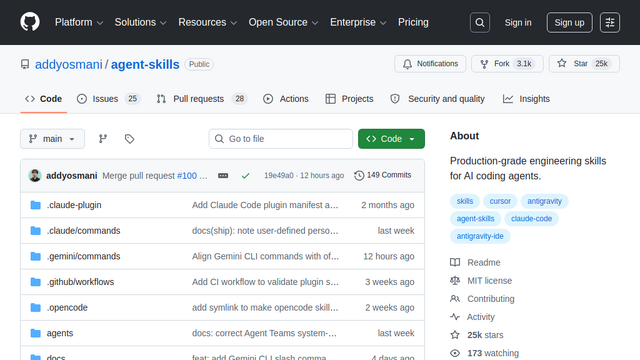Open 'docs(ship): note user-defined' commit message
The width and height of the screenshot is (640, 360).
coord(265,231)
